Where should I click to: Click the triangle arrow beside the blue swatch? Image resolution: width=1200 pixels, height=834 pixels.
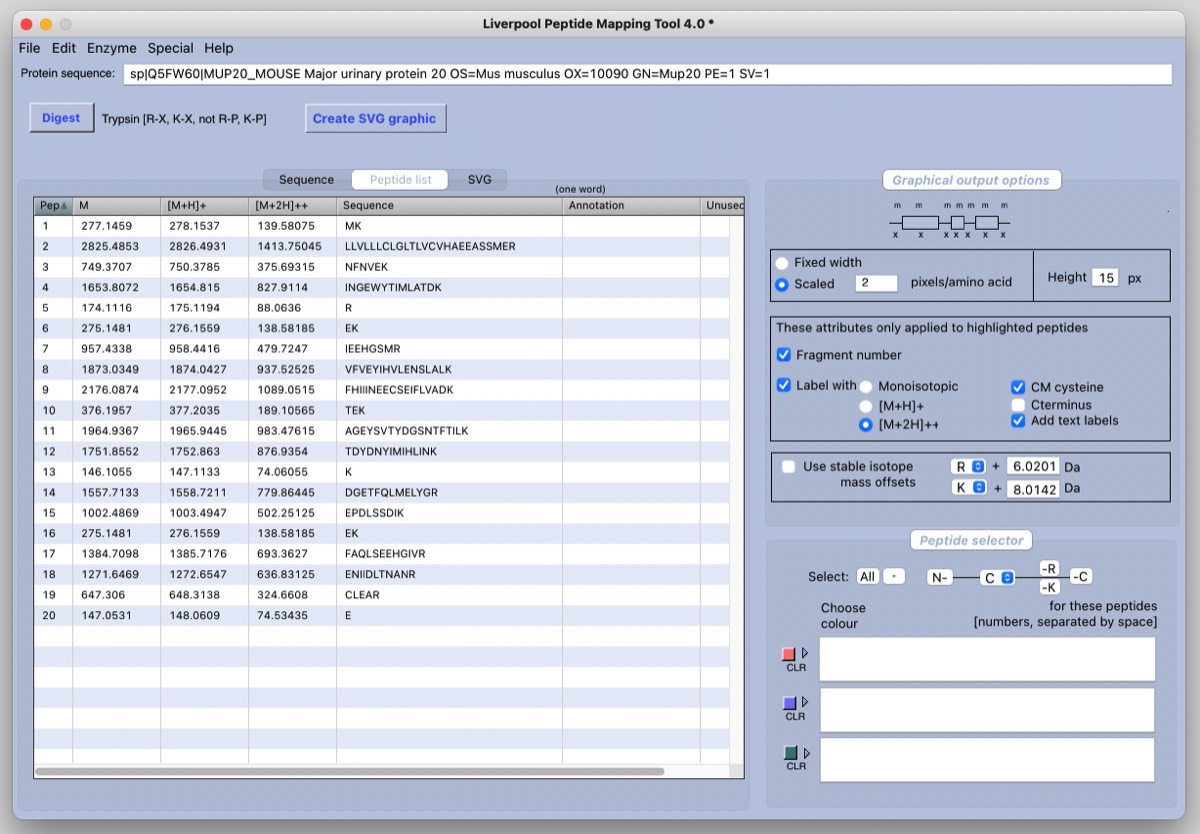[805, 702]
